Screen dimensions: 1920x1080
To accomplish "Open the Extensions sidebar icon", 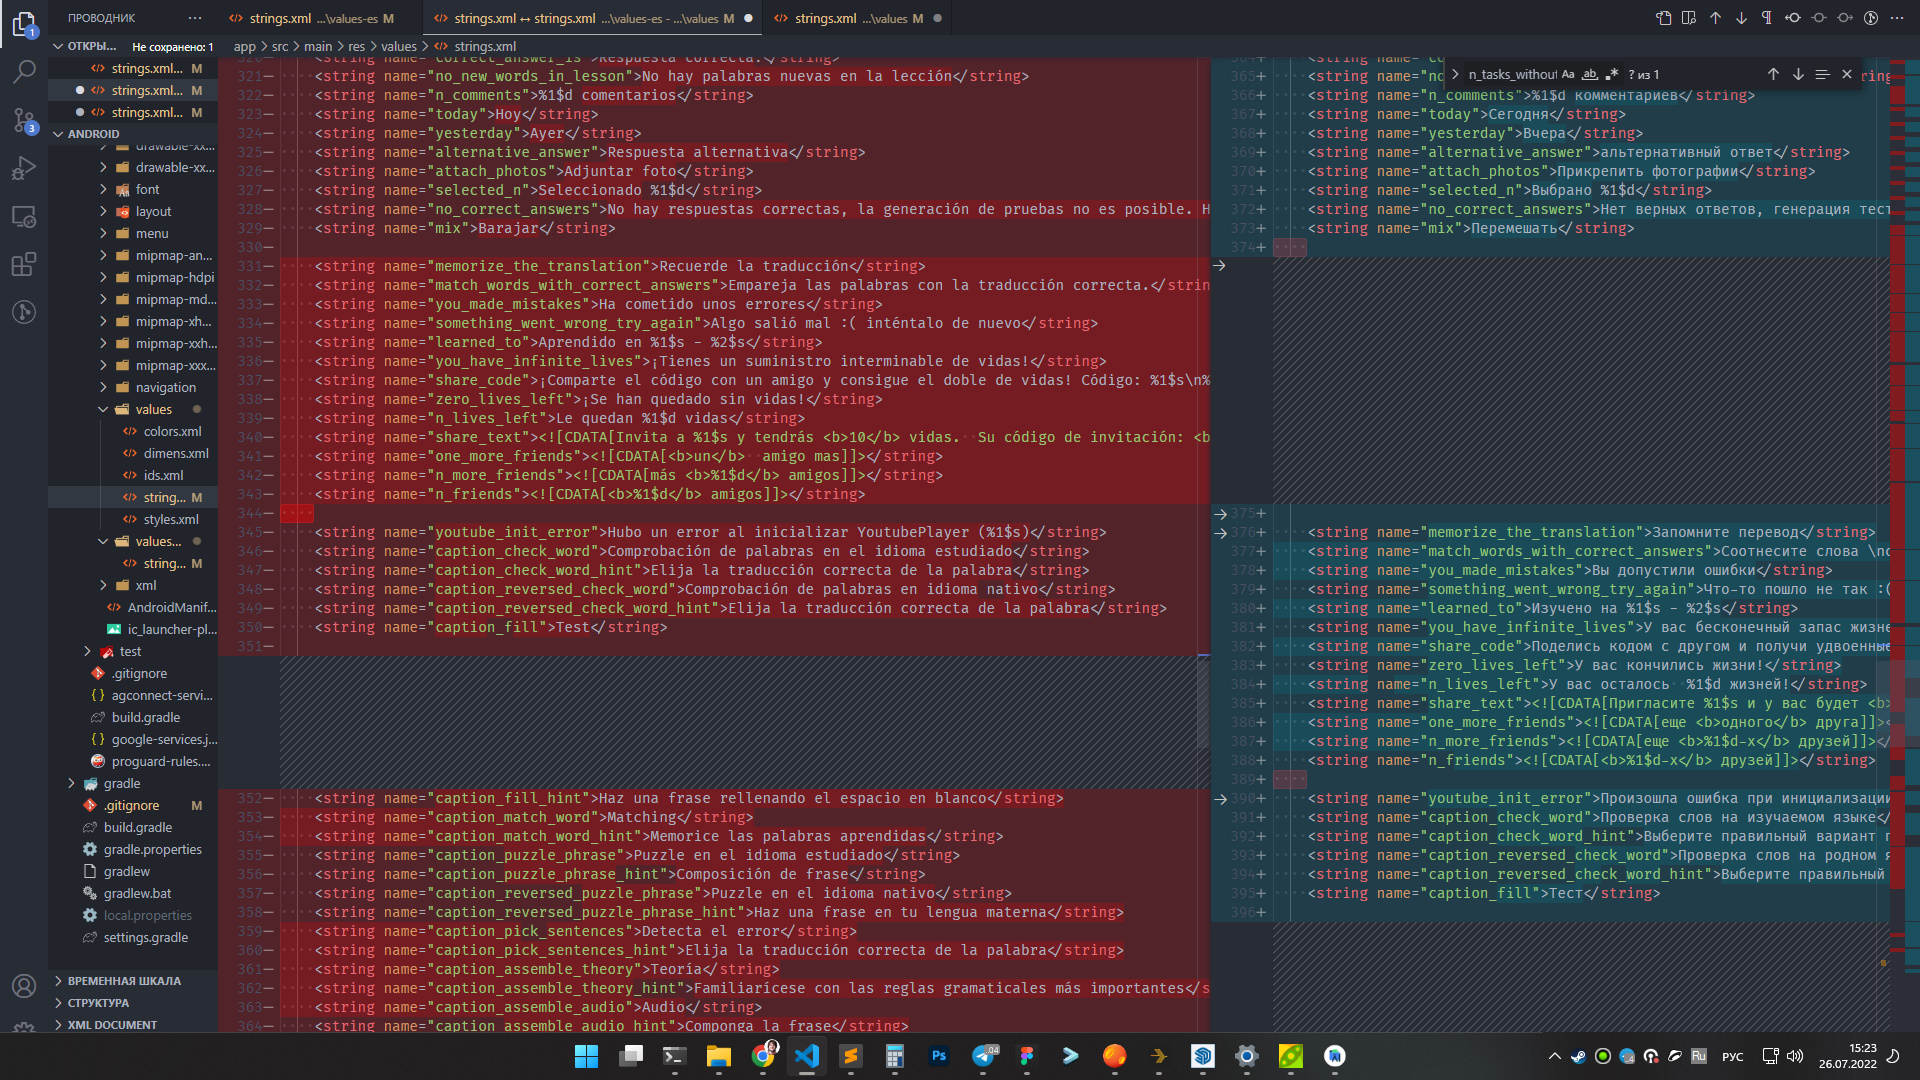I will point(24,265).
